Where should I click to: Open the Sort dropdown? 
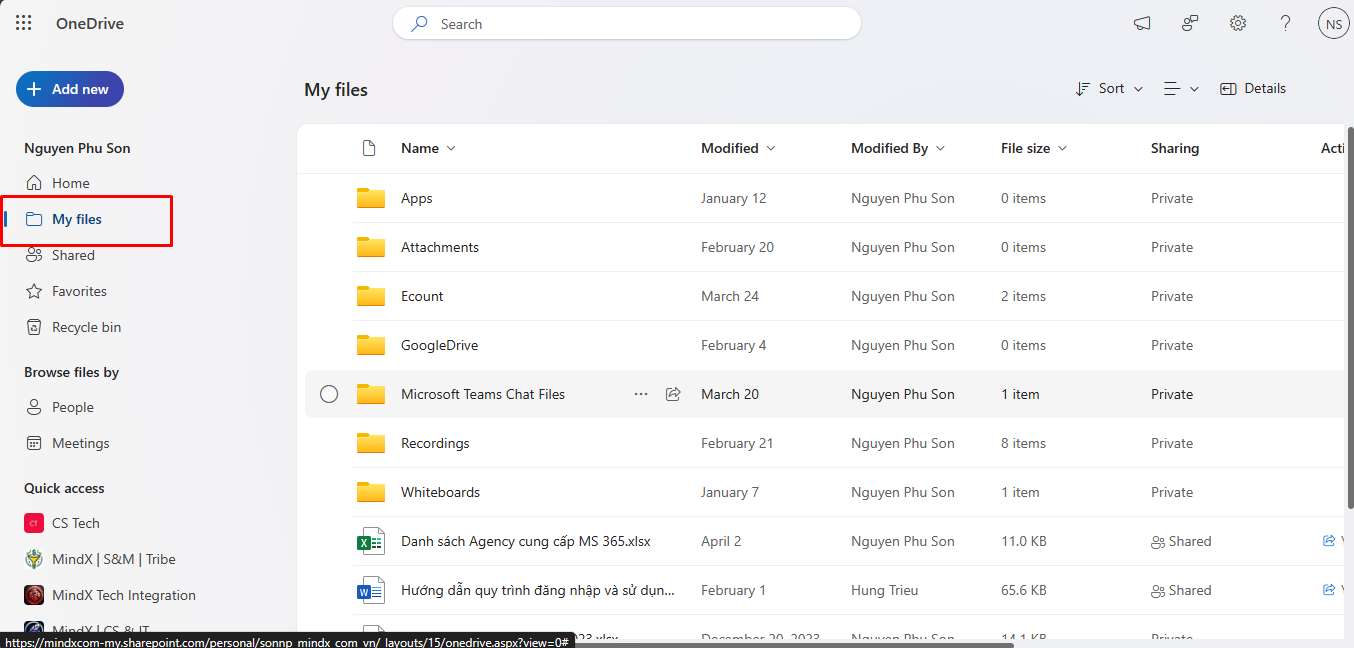tap(1108, 88)
